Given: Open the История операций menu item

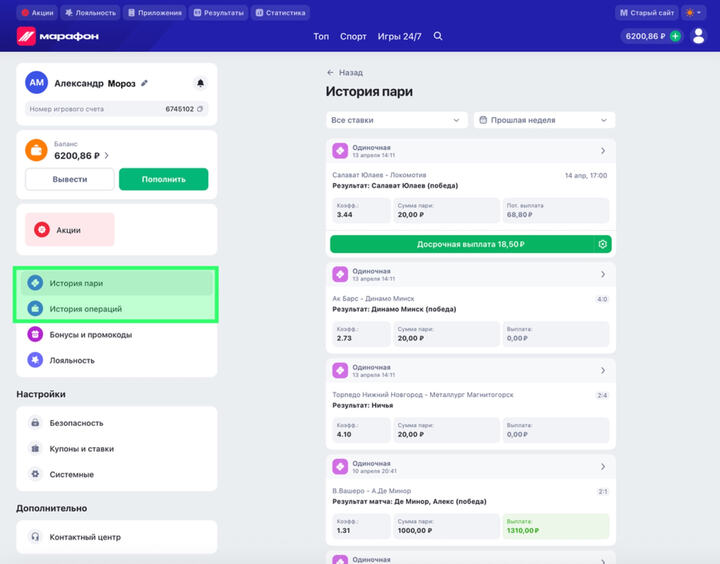Looking at the screenshot, I should [117, 309].
